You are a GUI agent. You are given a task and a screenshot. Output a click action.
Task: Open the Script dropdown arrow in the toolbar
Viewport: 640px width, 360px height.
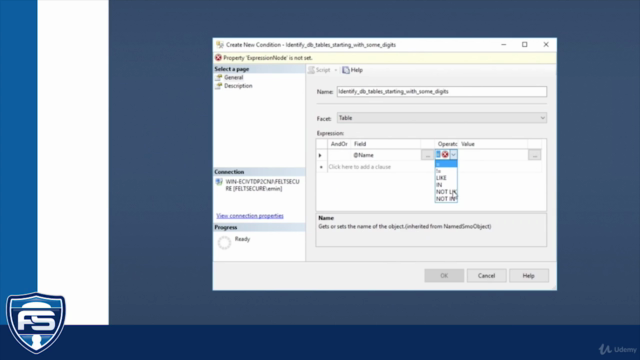(x=336, y=70)
